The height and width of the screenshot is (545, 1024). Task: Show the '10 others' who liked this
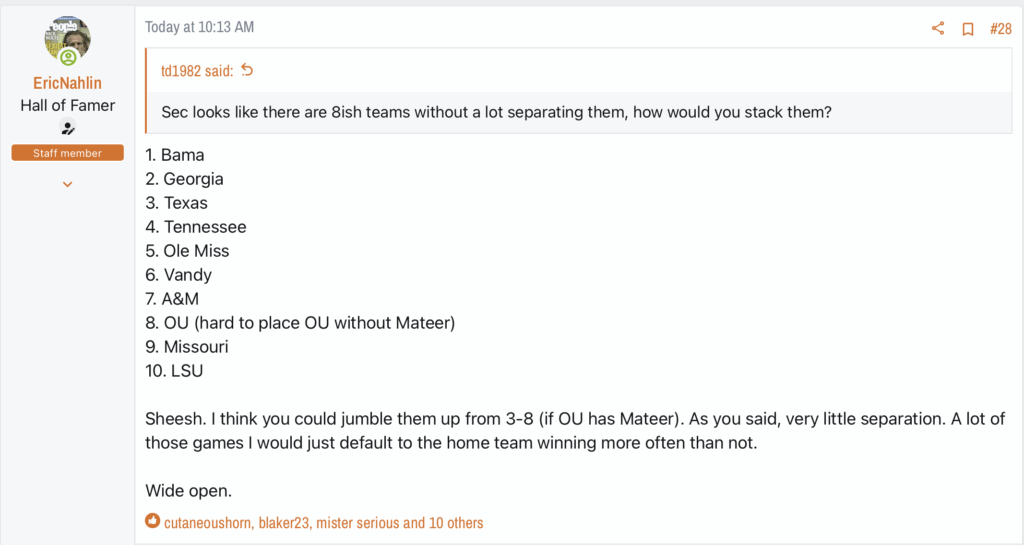(457, 522)
